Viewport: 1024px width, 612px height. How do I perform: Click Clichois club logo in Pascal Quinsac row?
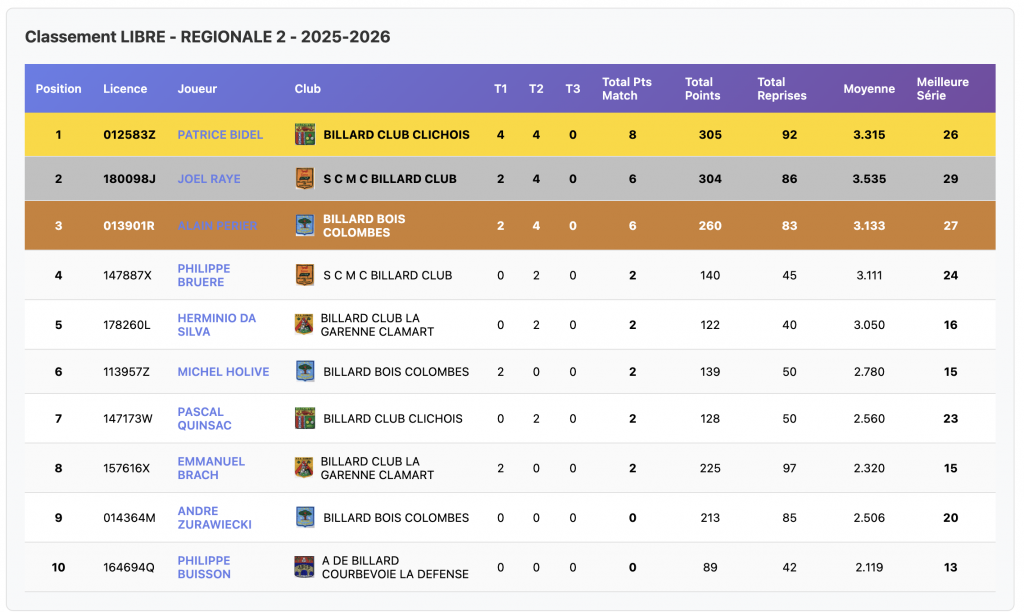(x=305, y=418)
